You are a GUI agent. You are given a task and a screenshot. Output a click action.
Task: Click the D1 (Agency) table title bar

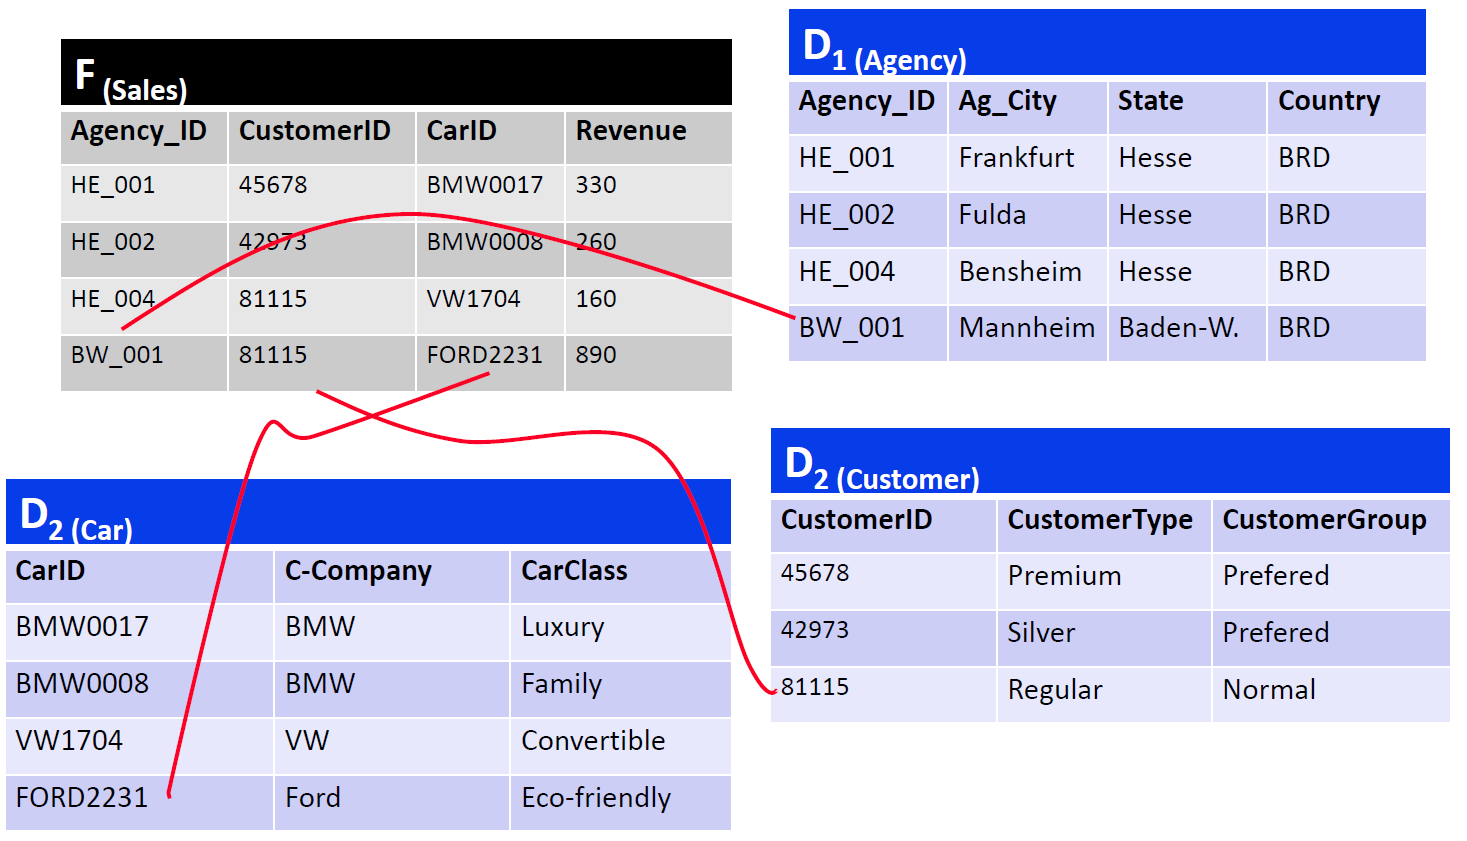click(x=1106, y=44)
